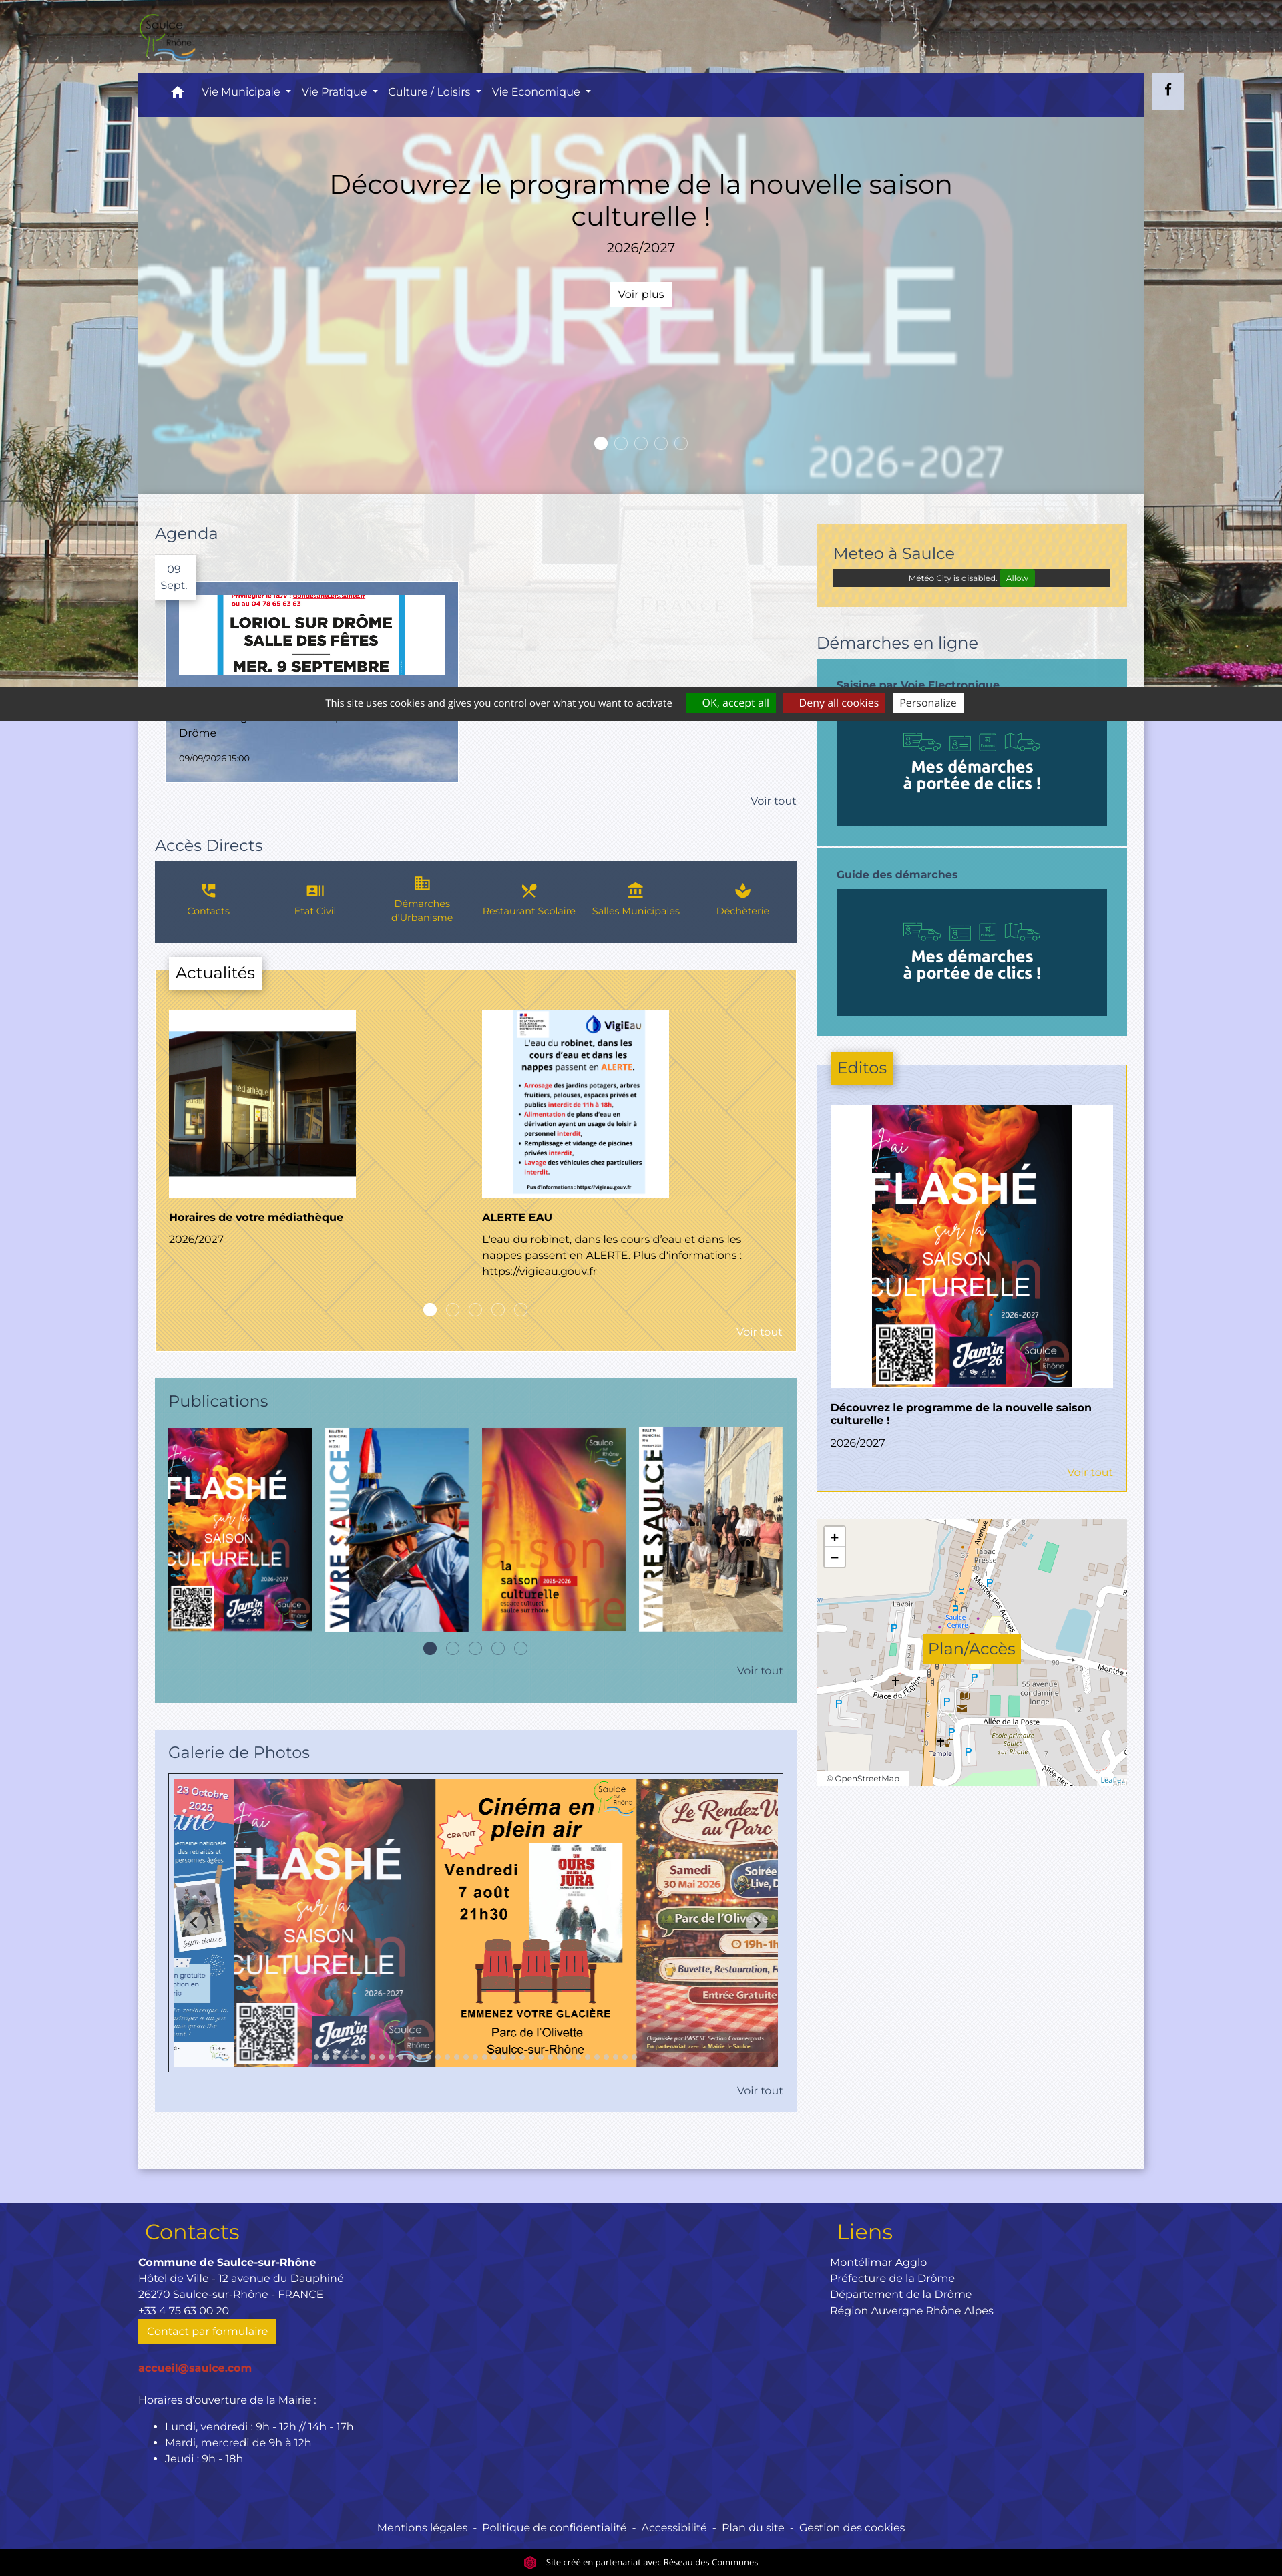This screenshot has width=1282, height=2576.
Task: Open Préfecture de la Drôme link
Action: pos(892,2278)
